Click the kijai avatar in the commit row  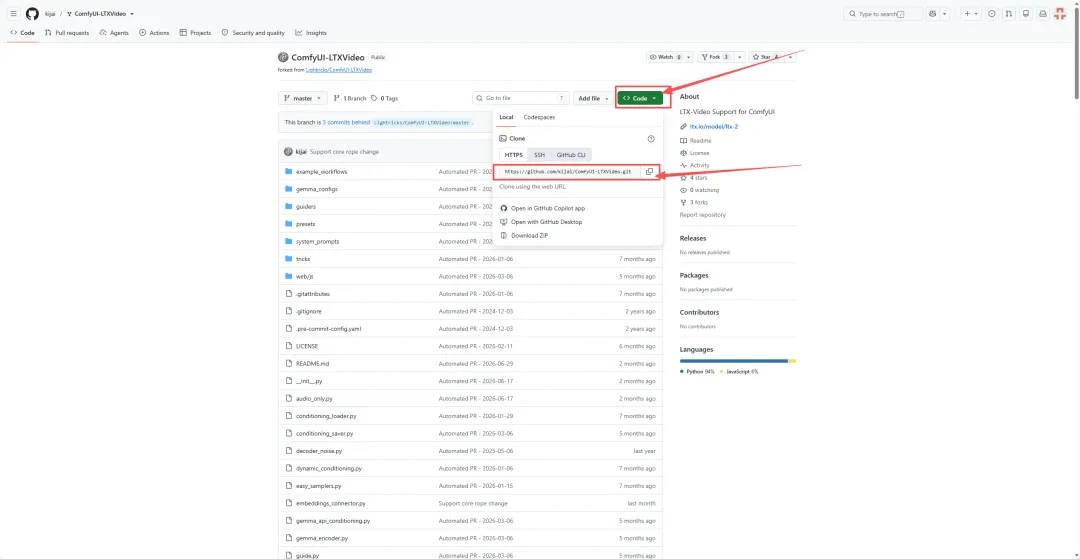[289, 151]
